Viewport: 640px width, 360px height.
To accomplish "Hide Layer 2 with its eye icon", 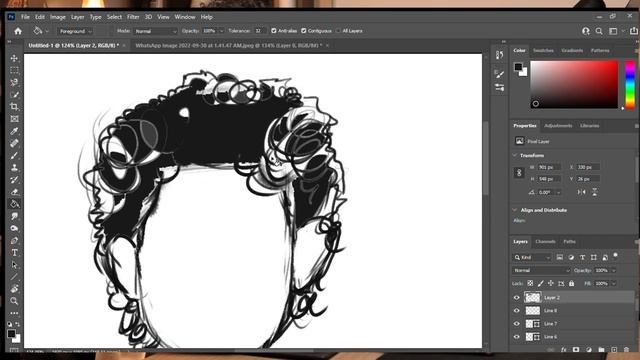I will pos(517,298).
